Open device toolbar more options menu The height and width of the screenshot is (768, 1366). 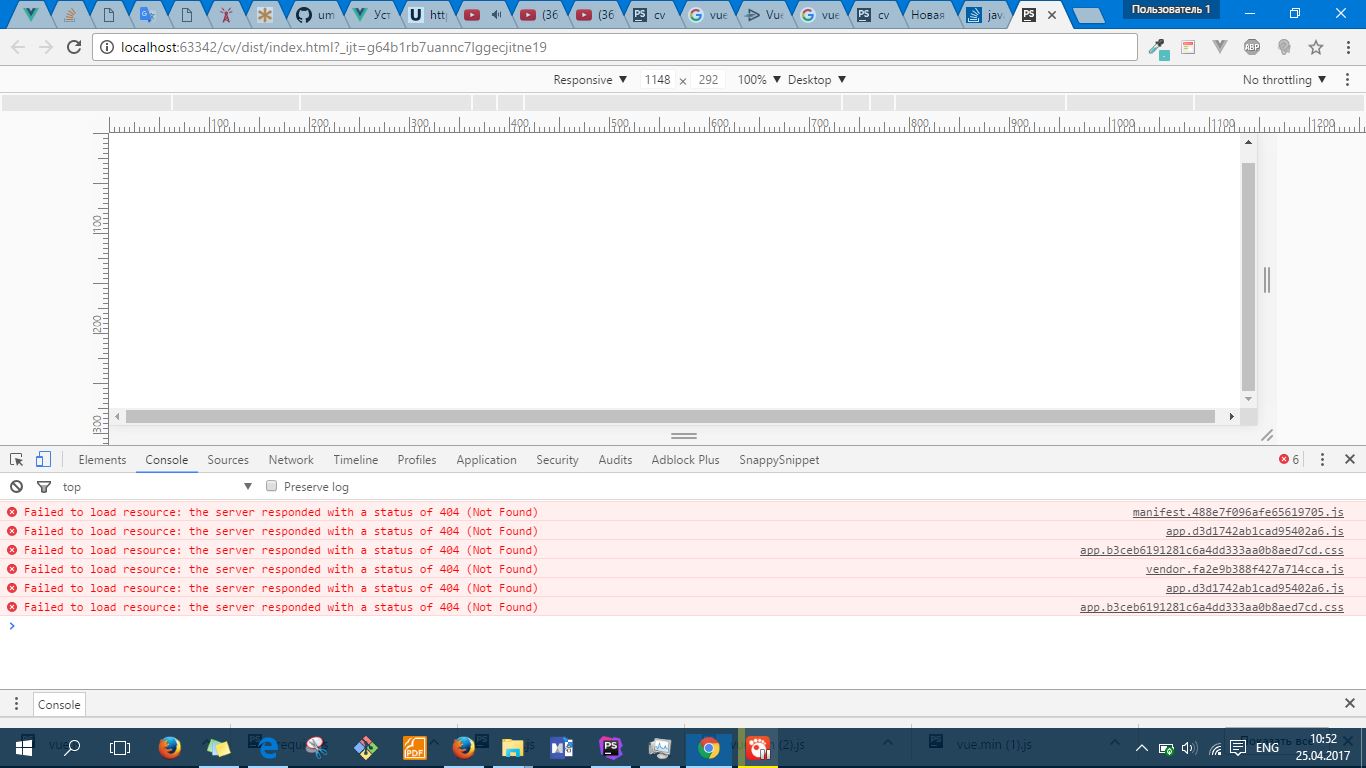(1346, 79)
